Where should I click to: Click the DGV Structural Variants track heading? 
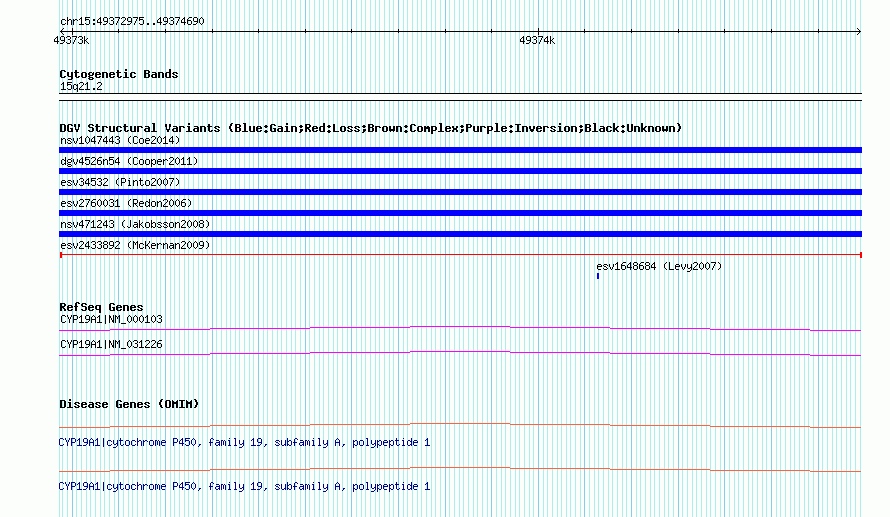(371, 128)
